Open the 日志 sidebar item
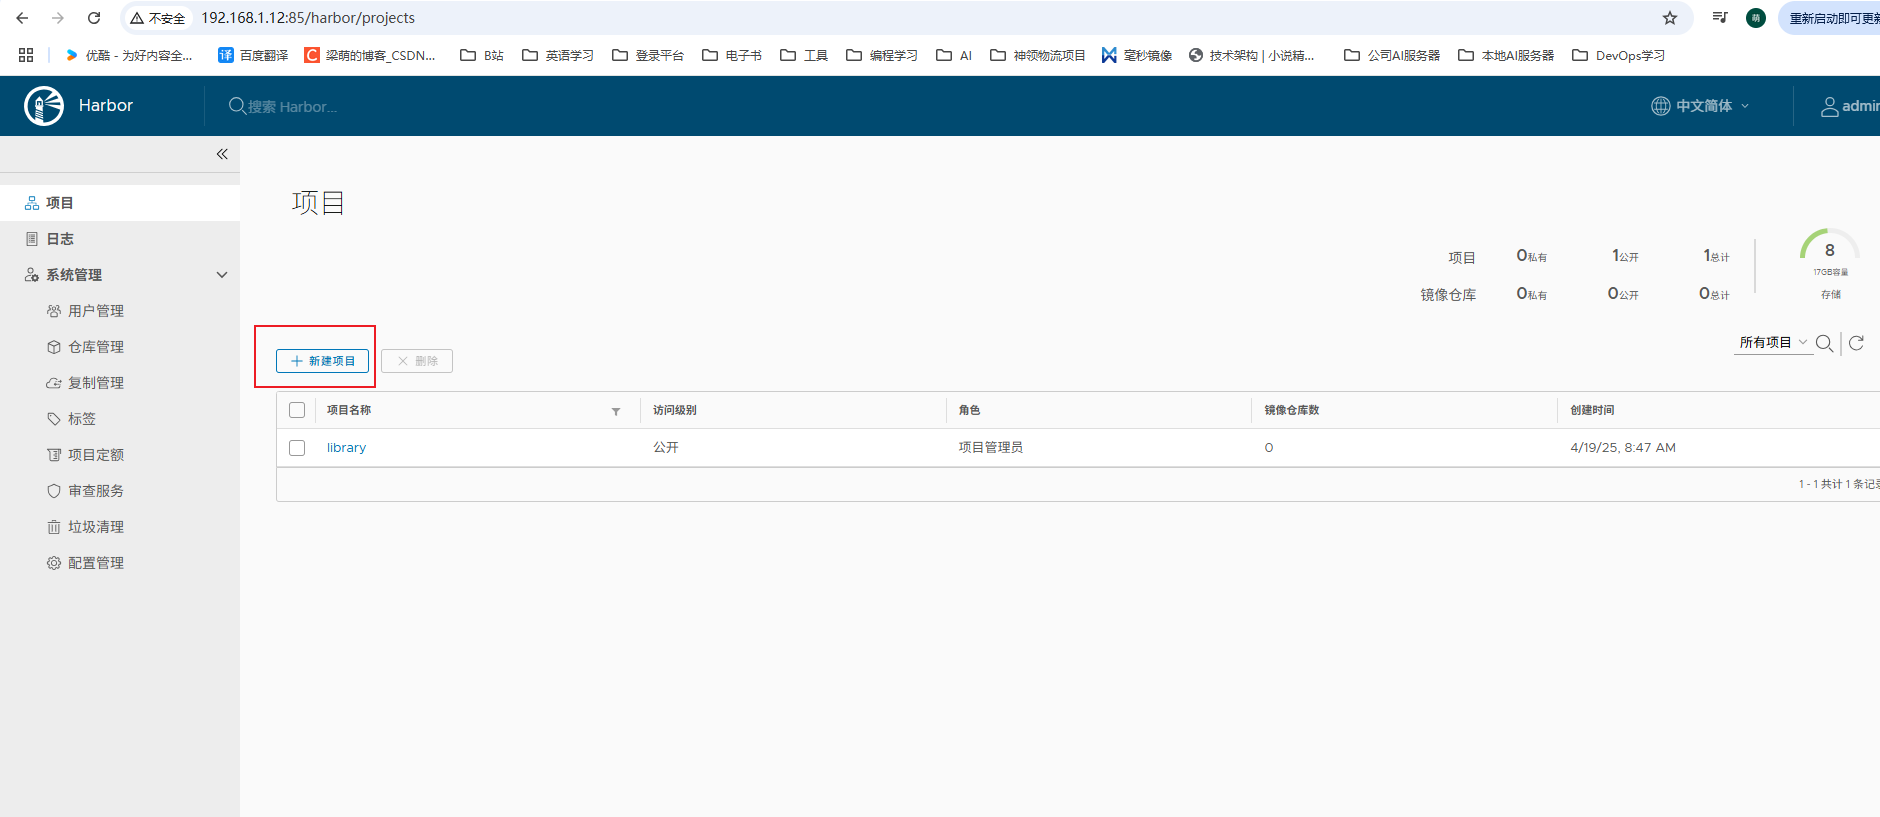Viewport: 1880px width, 817px height. 120,239
